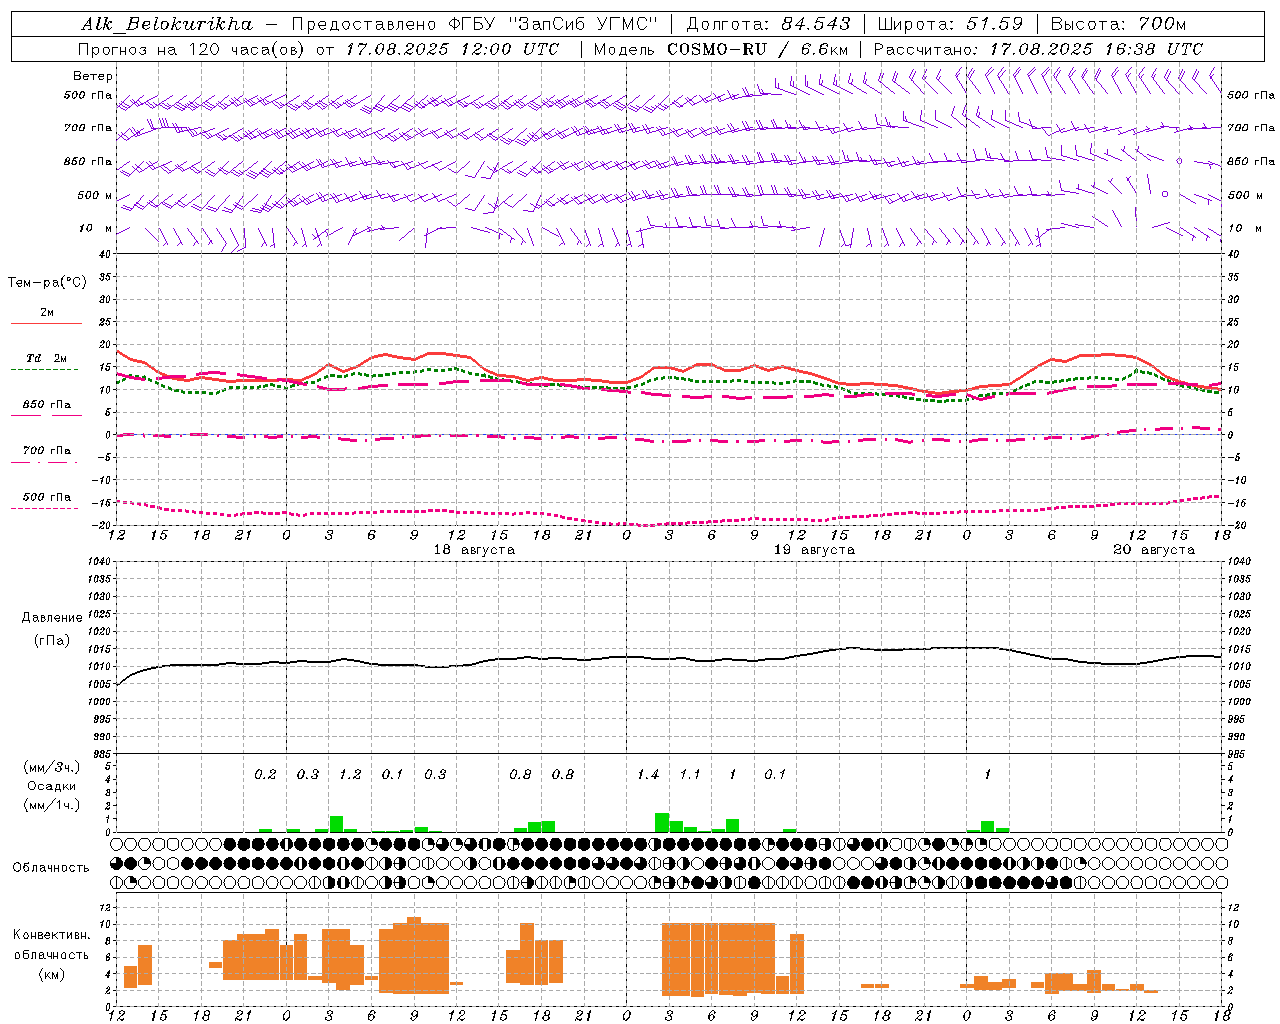Click the elevation text "Высота: 700м"
Image resolution: width=1280 pixels, height=1024 pixels.
[x=1118, y=24]
